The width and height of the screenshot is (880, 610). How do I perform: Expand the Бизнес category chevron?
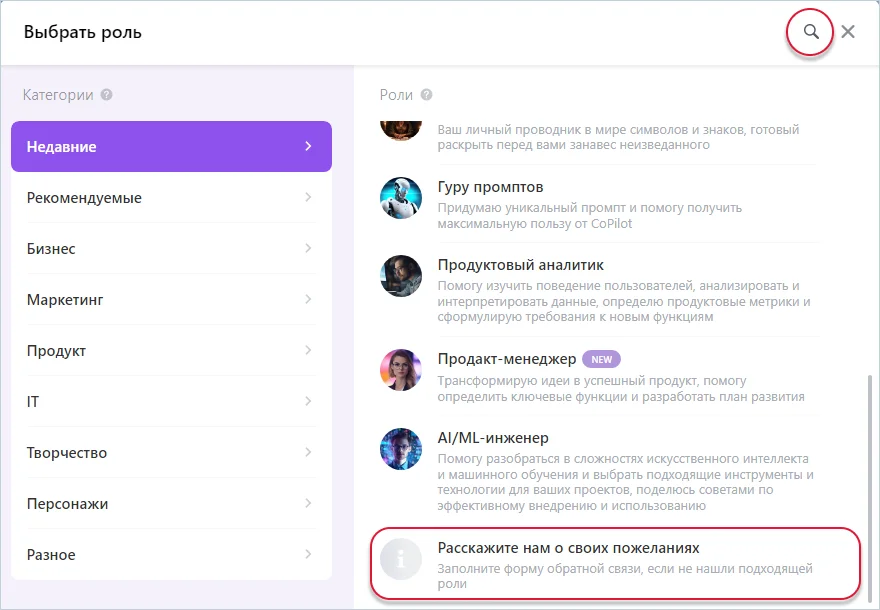pos(308,249)
